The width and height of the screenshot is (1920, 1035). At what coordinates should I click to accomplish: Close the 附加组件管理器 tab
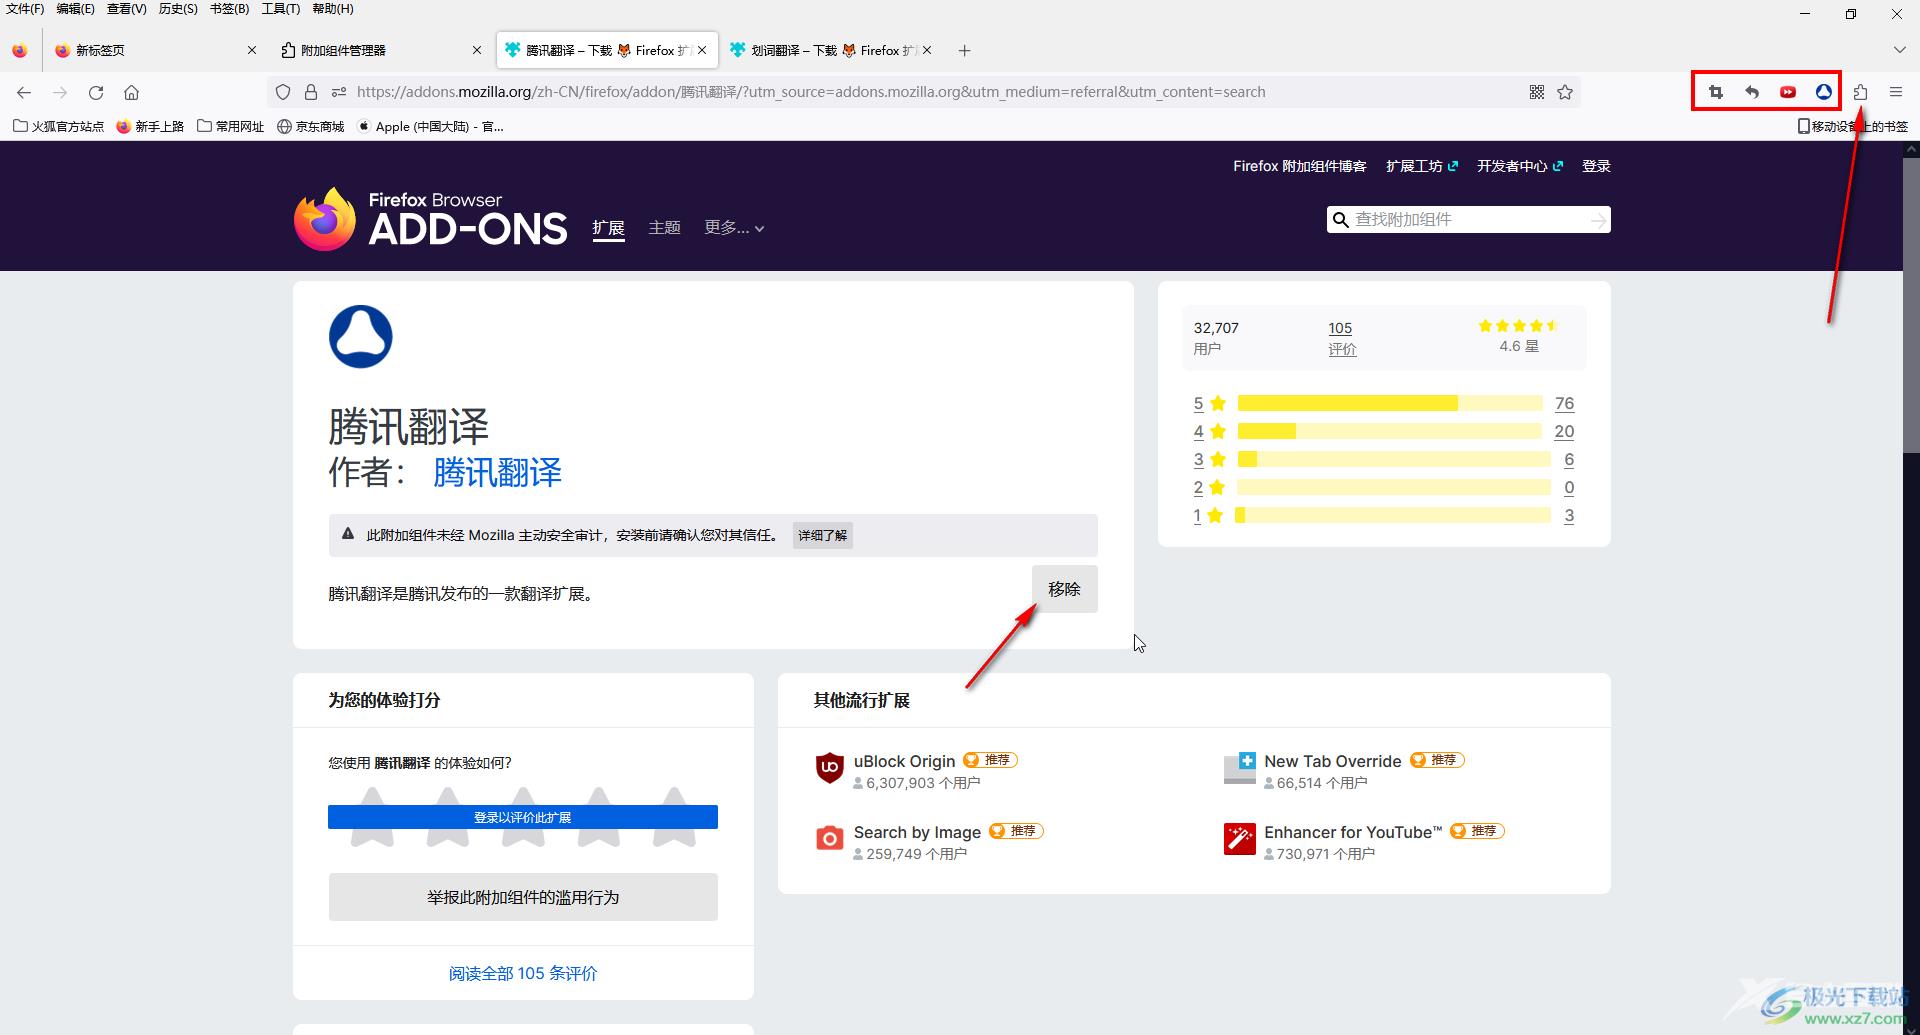[477, 50]
